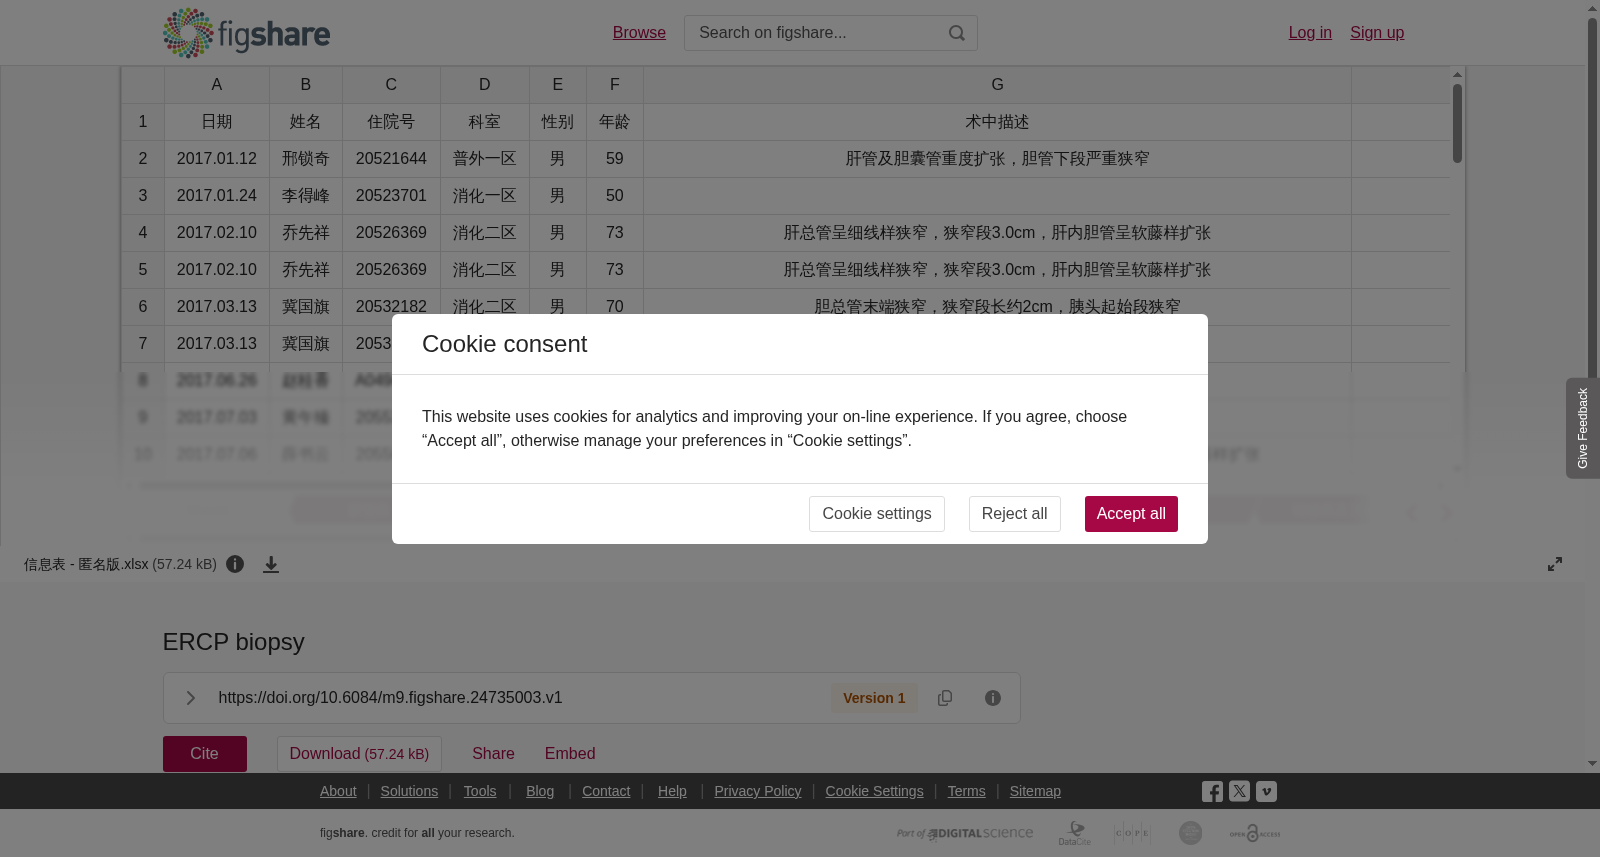Open the Solutions footer link

[x=409, y=791]
